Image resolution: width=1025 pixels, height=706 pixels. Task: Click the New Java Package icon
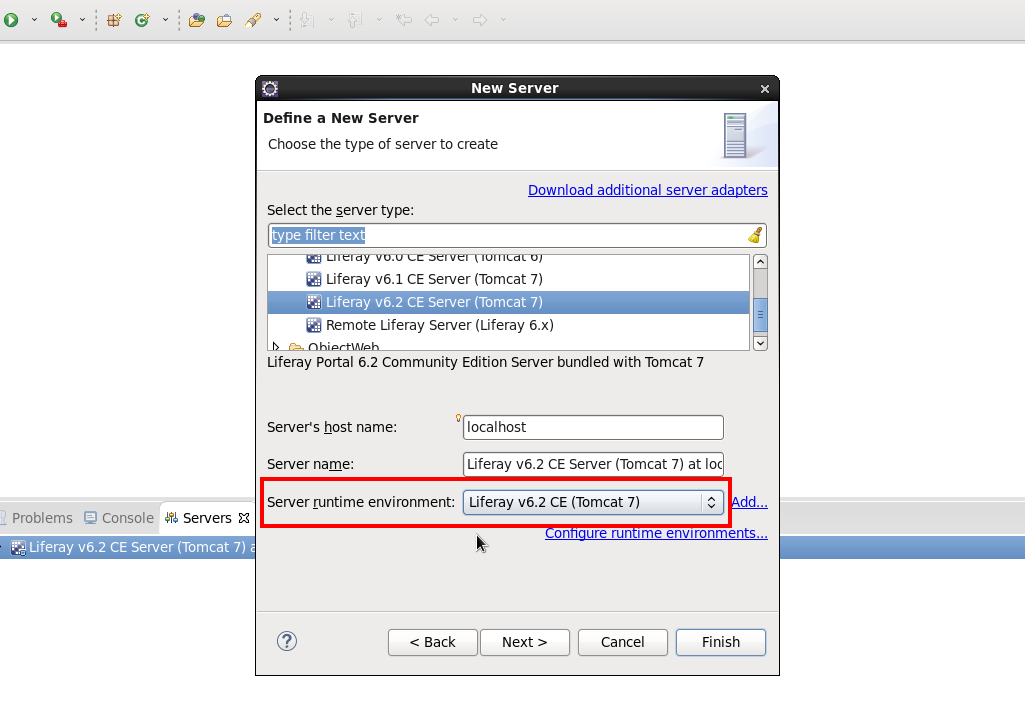click(114, 20)
